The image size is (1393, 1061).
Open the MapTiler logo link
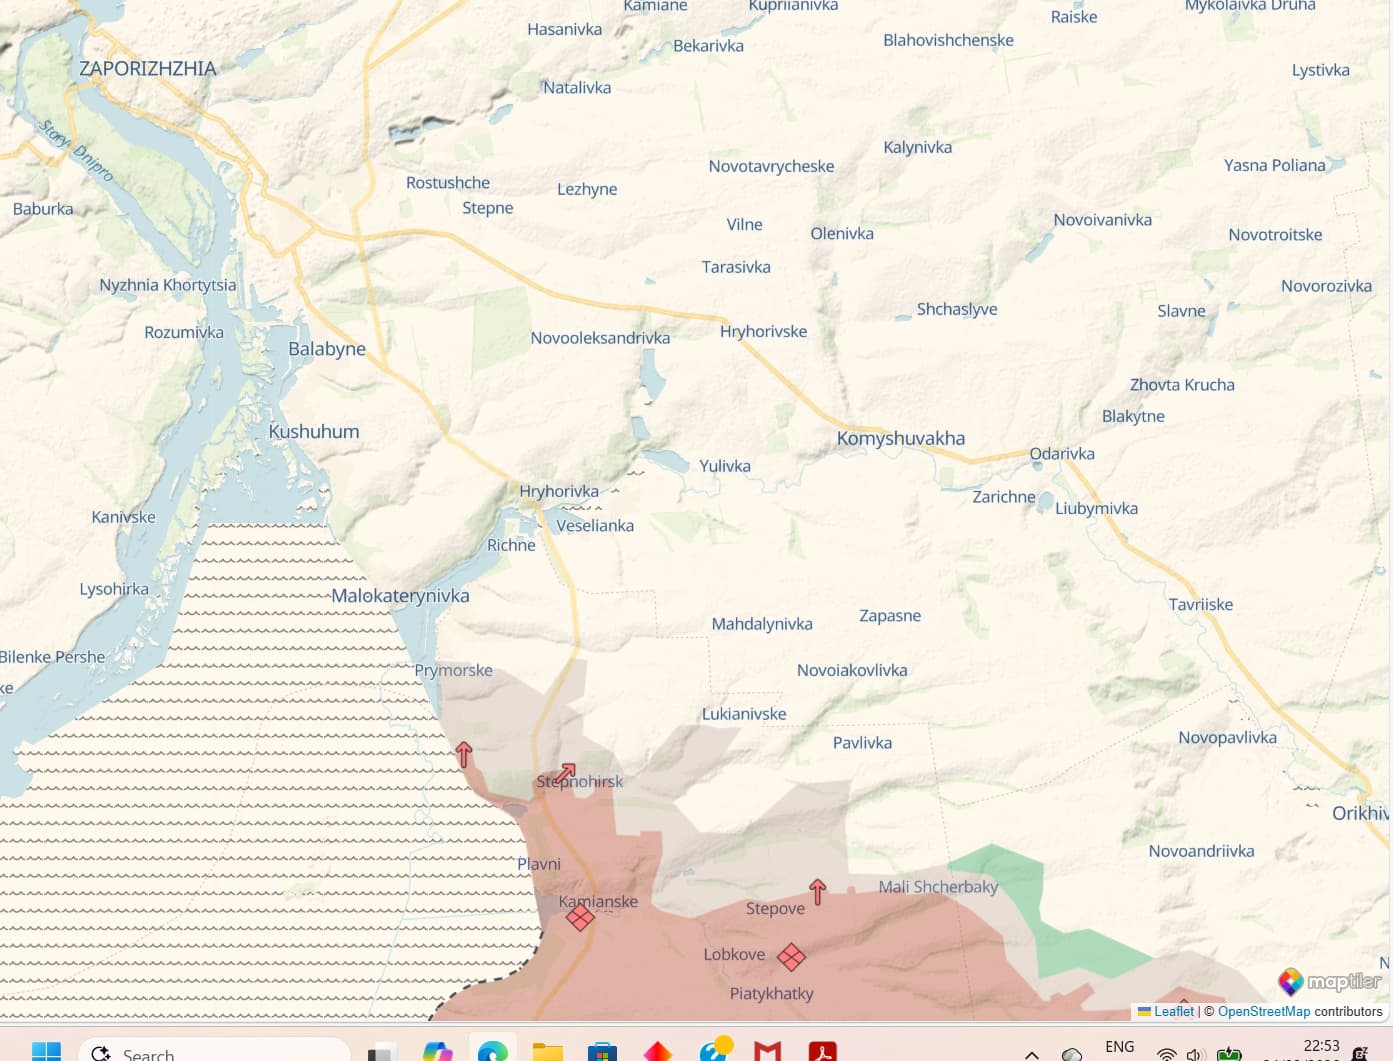pos(1331,981)
